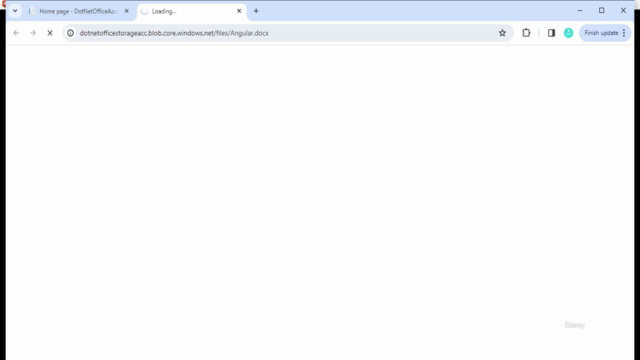Go forward to the next page
640x360 pixels.
click(33, 33)
